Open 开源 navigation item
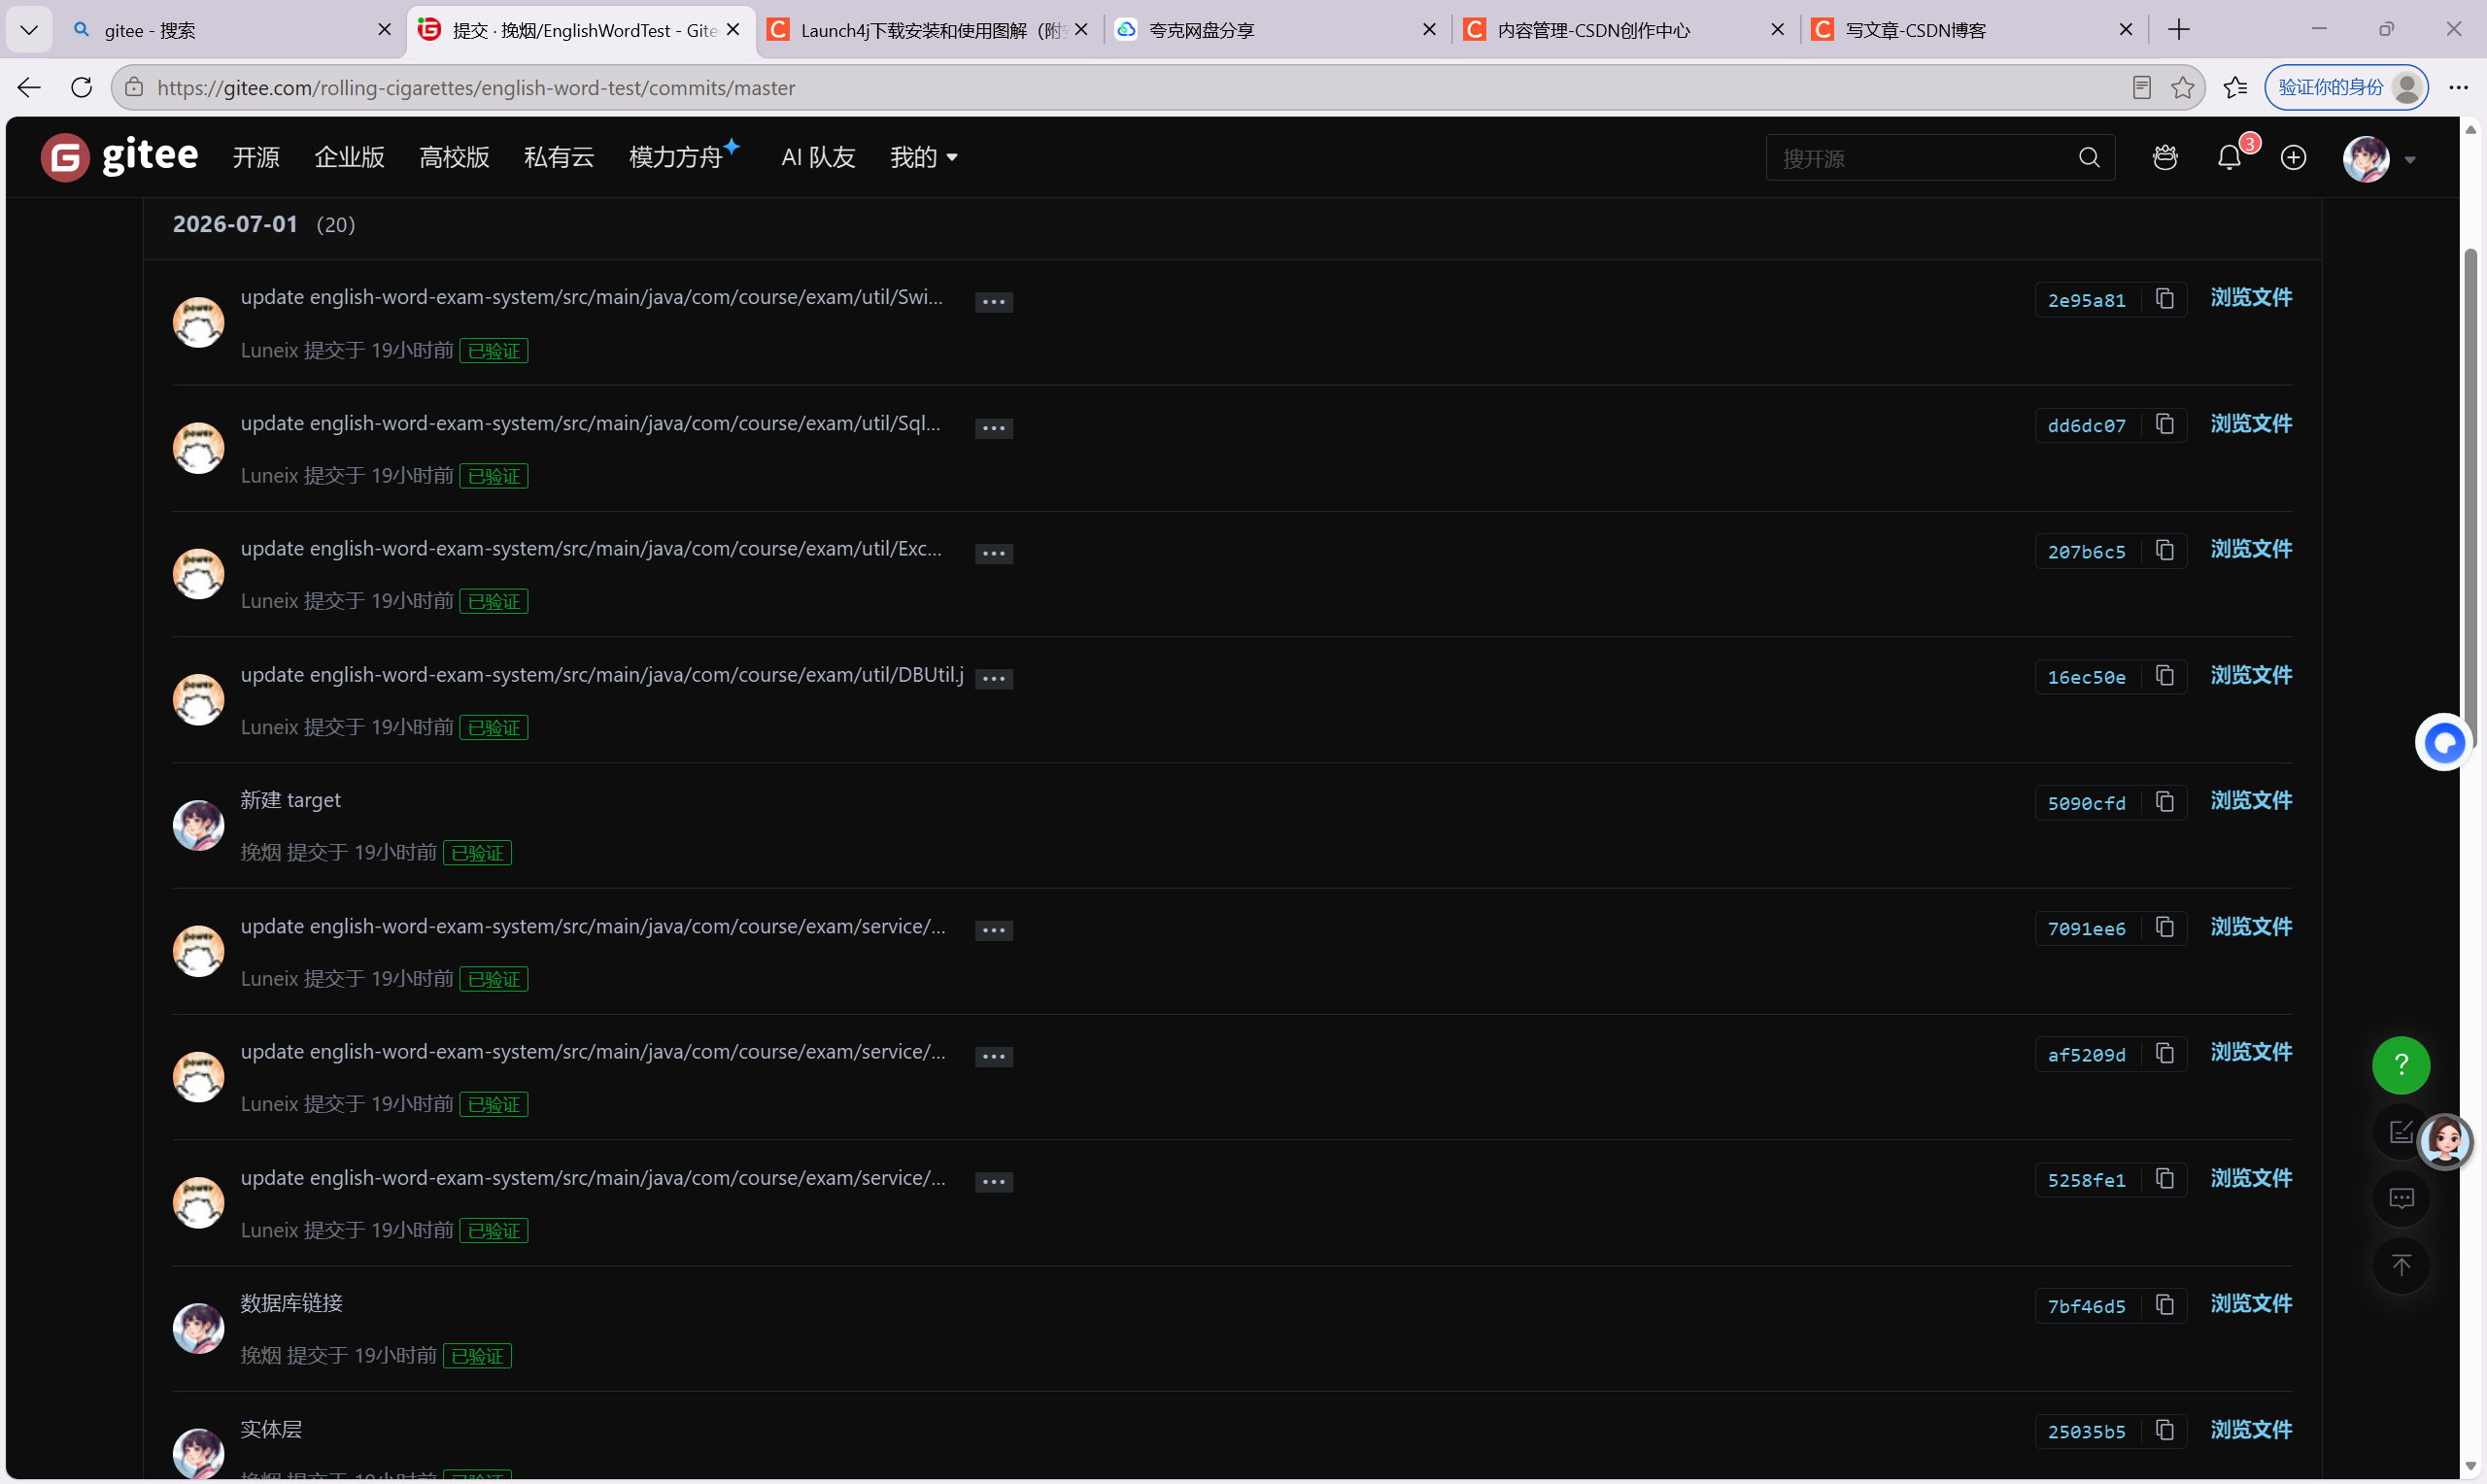Viewport: 2487px width, 1484px height. click(256, 157)
